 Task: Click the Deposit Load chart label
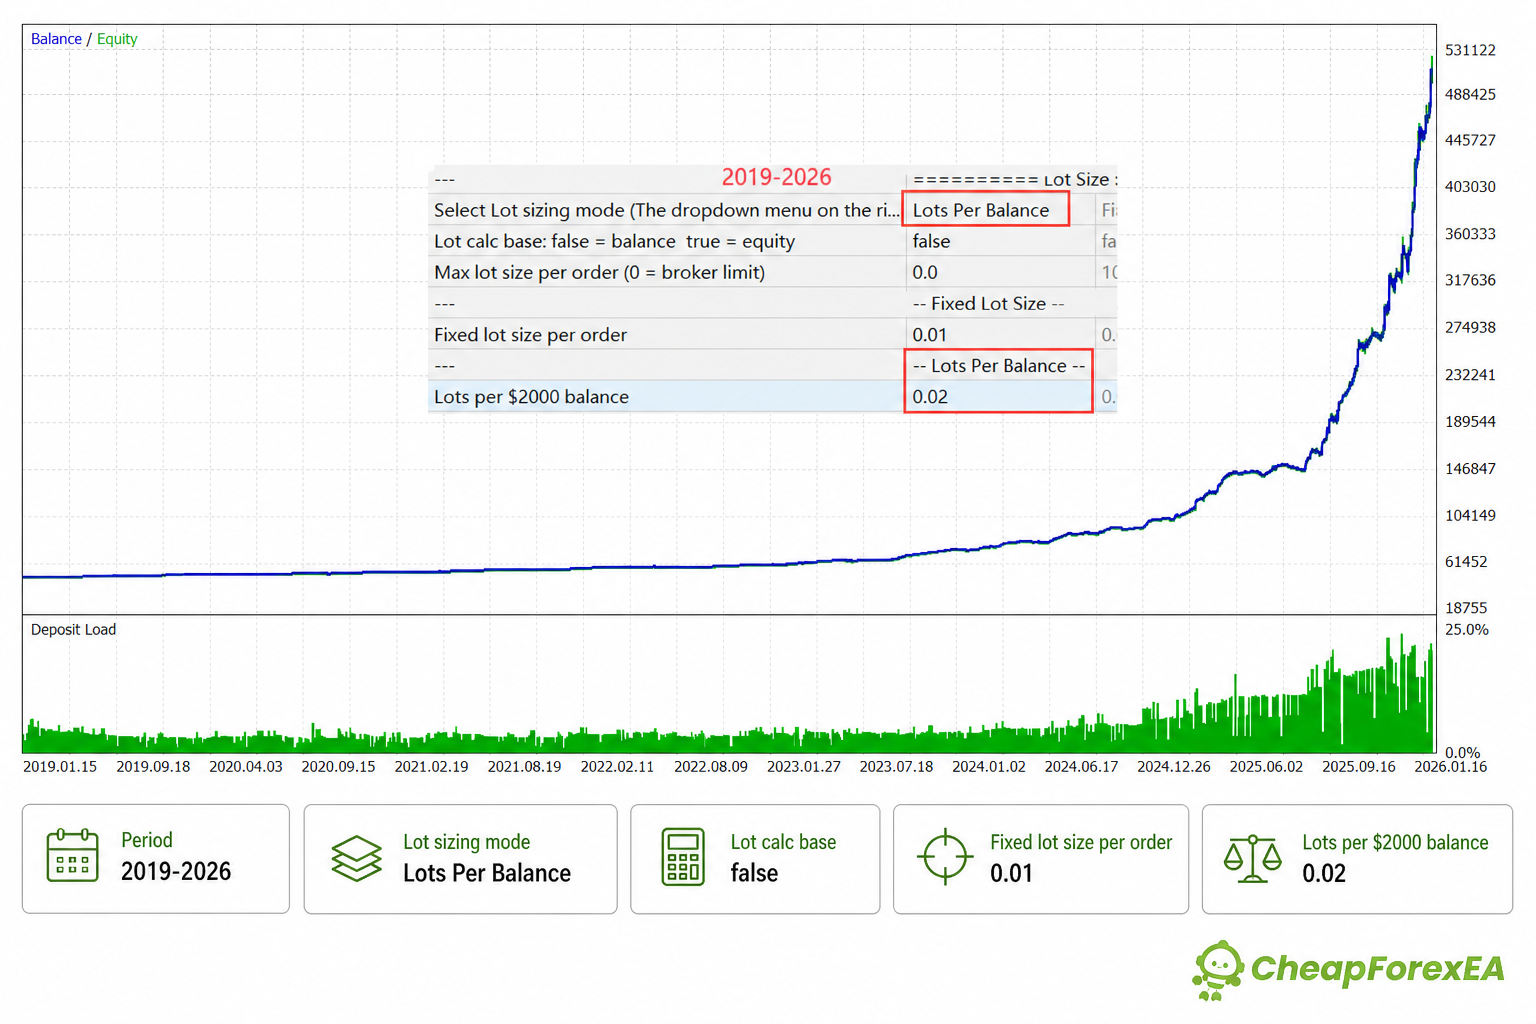click(73, 629)
